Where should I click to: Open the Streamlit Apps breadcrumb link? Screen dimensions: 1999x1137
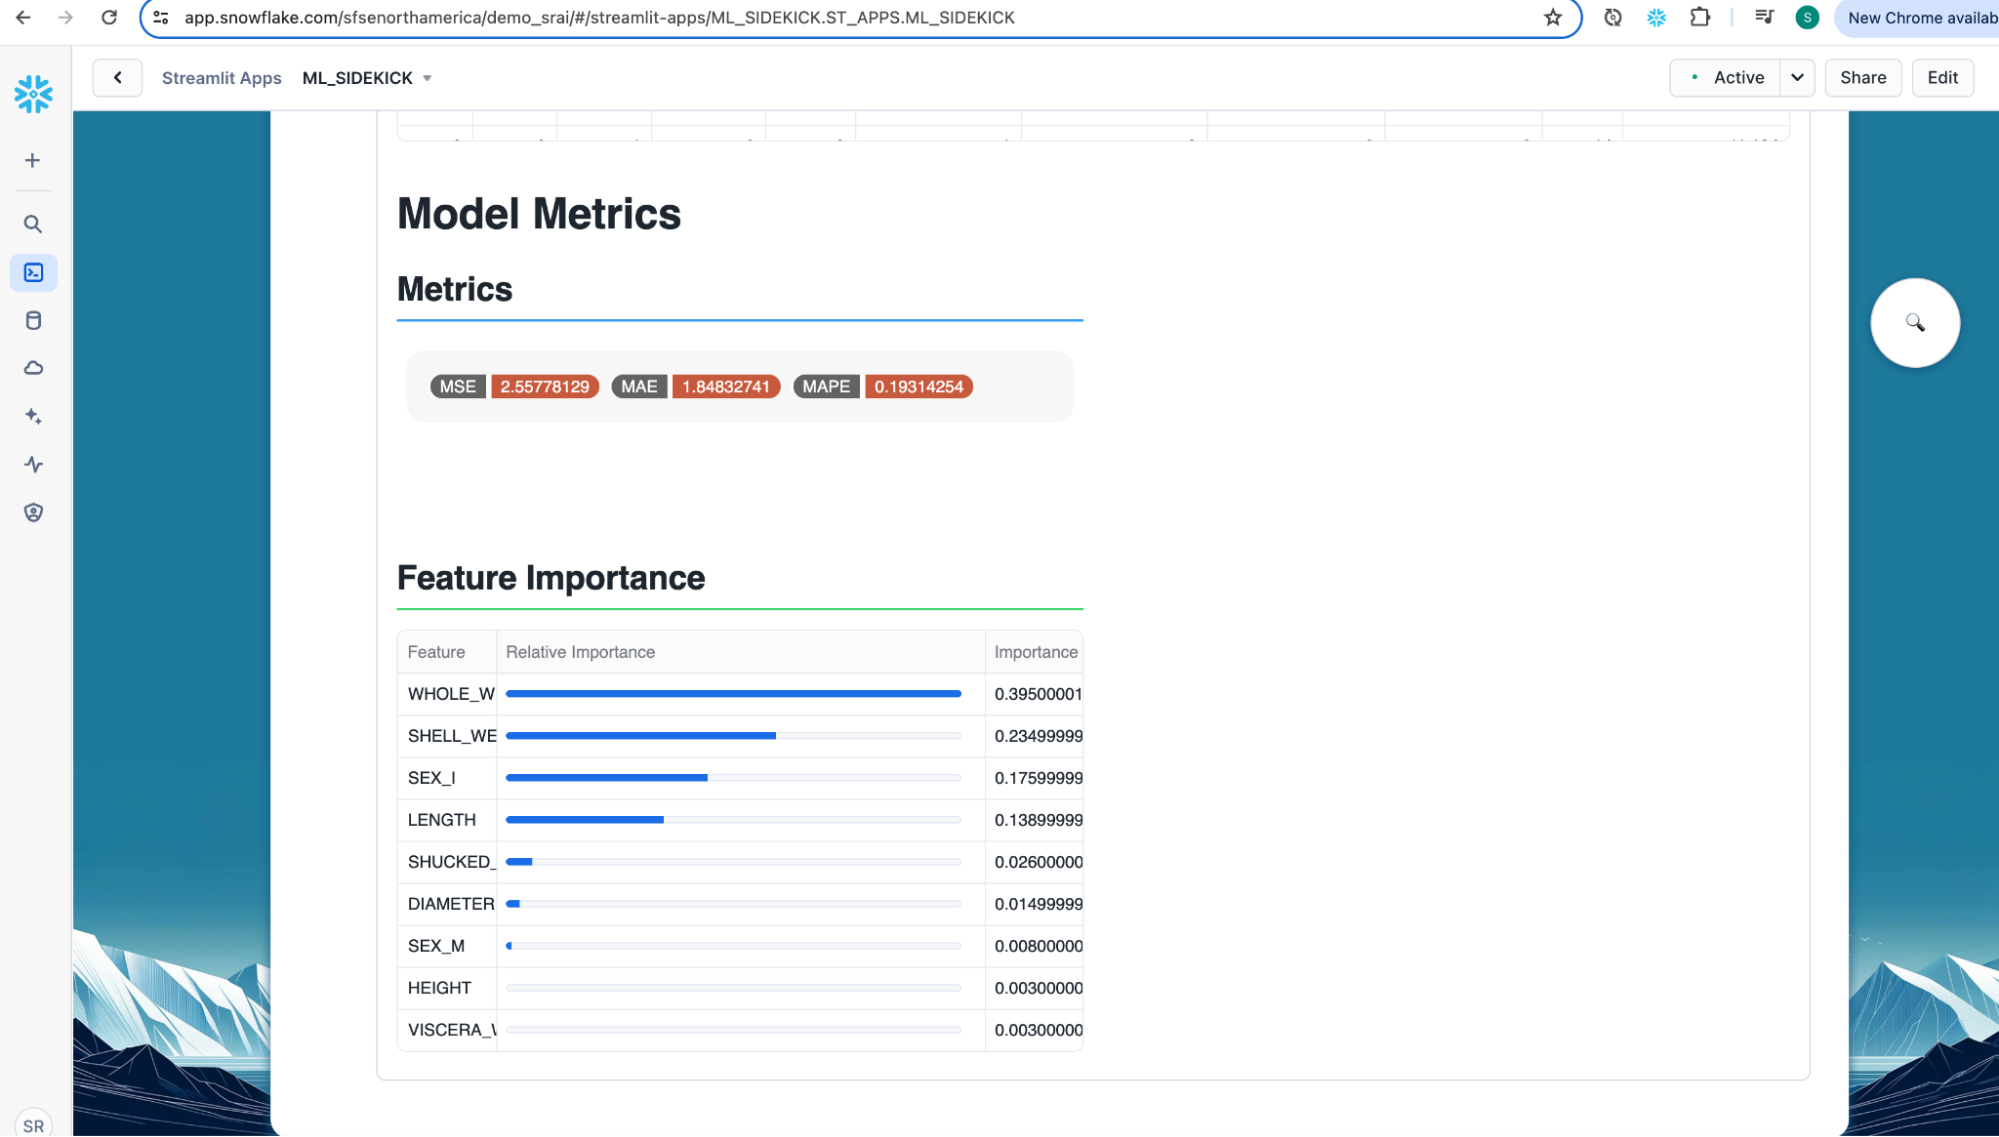click(x=221, y=78)
